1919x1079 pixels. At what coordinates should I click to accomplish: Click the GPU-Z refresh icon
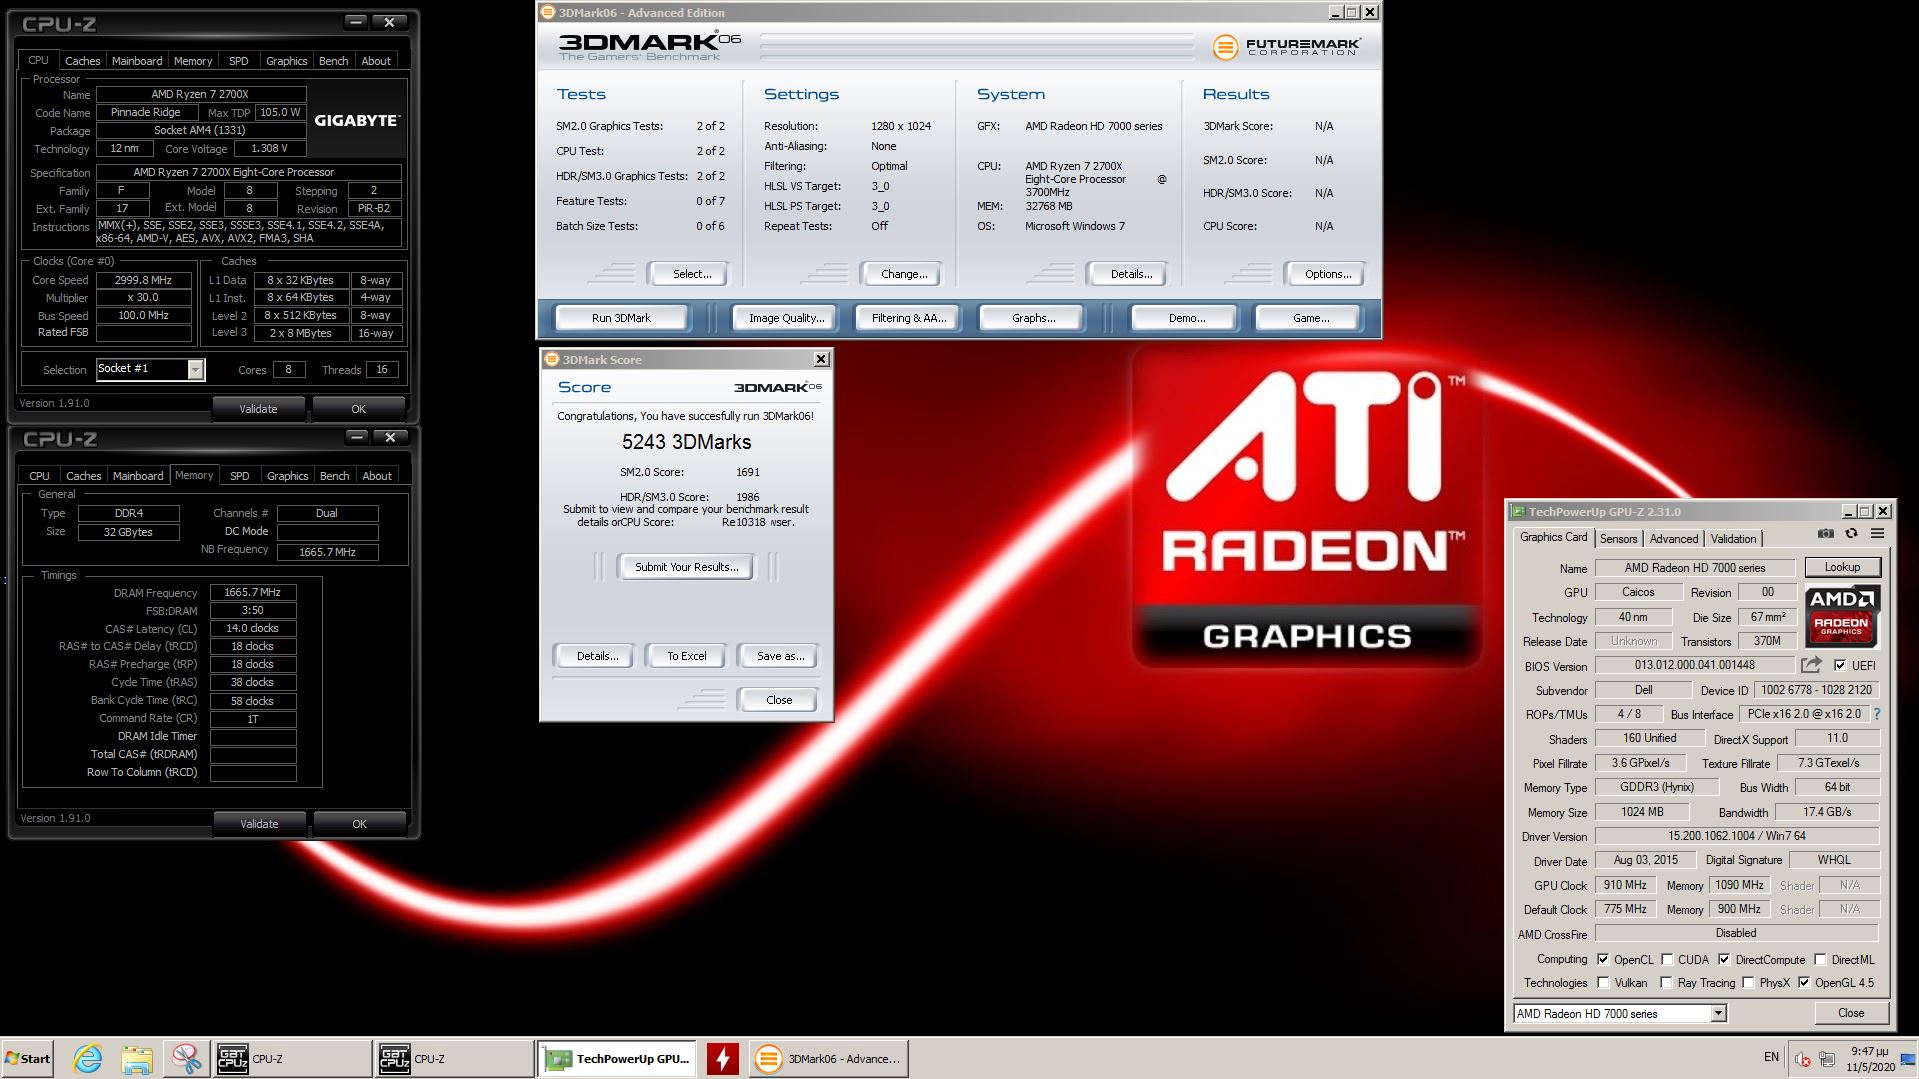(1851, 534)
